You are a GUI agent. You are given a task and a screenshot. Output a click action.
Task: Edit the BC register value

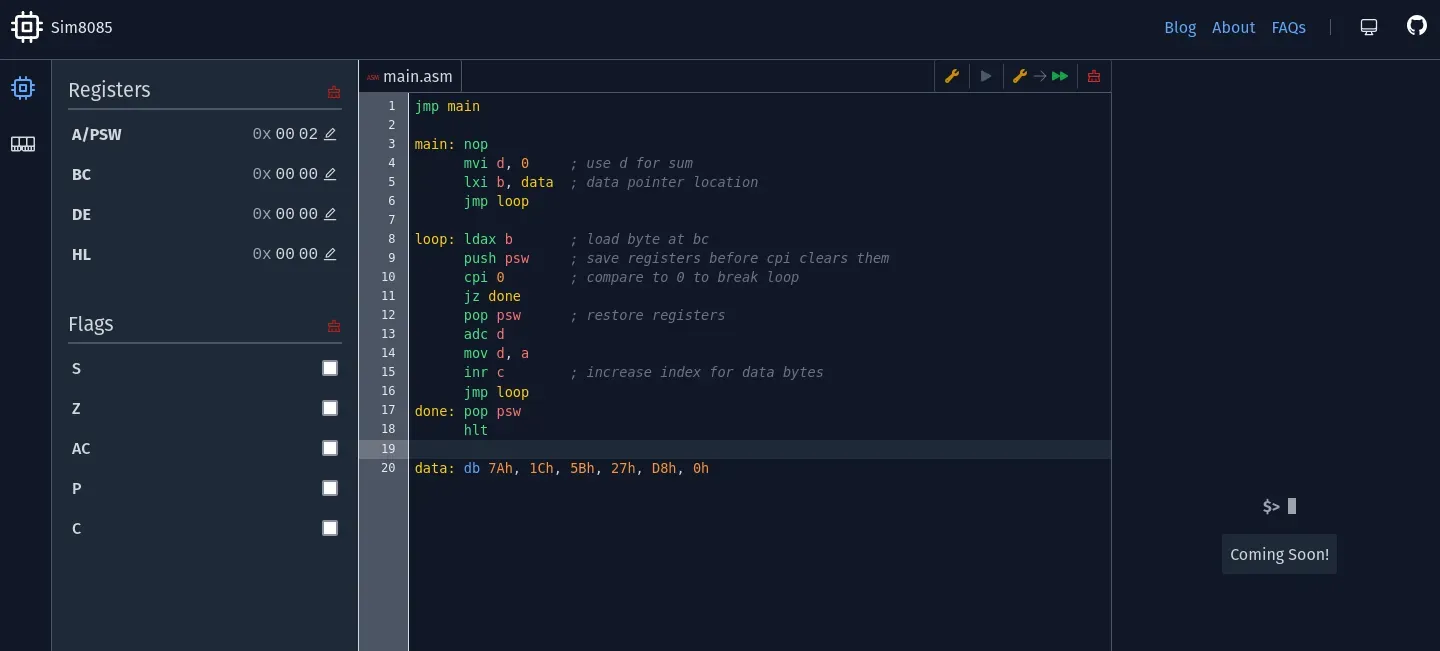[x=330, y=174]
